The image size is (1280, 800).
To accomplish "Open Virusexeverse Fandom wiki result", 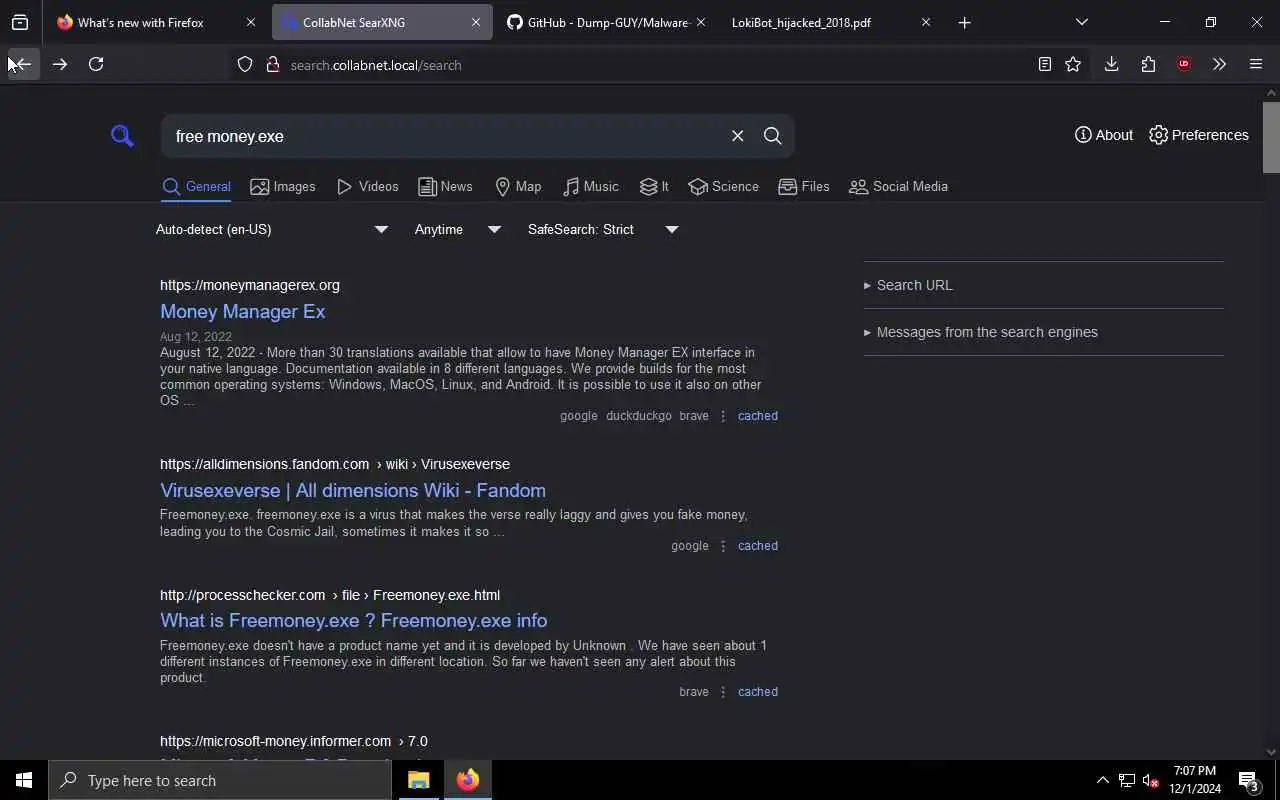I will 353,490.
